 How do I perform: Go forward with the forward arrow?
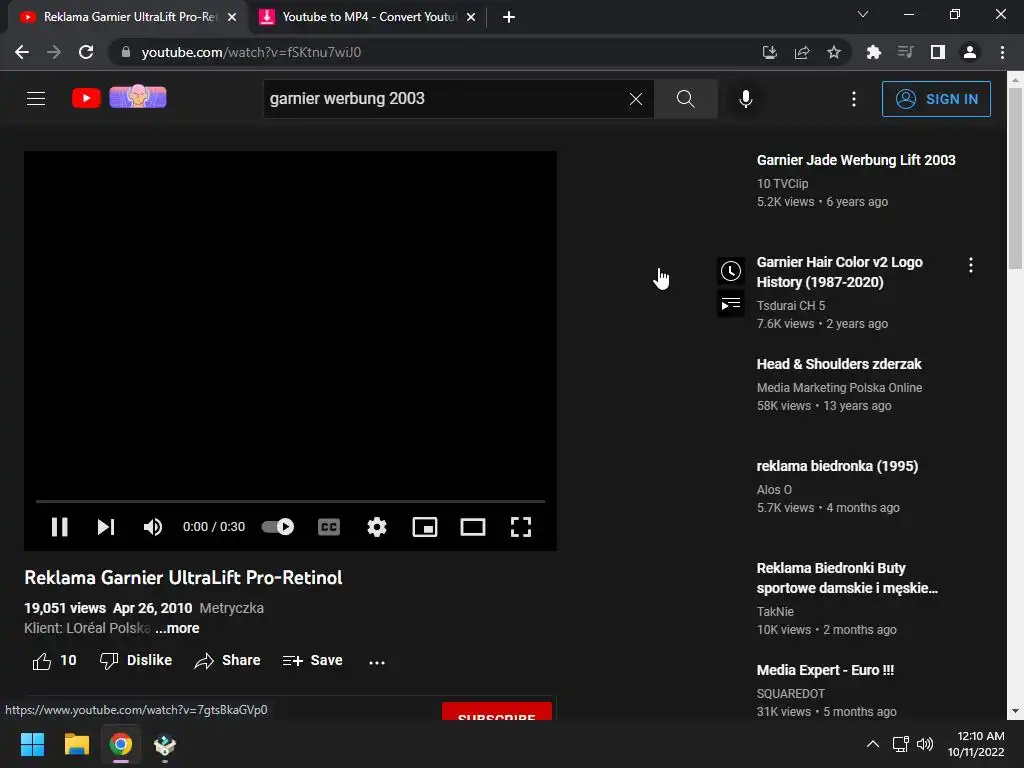[54, 52]
